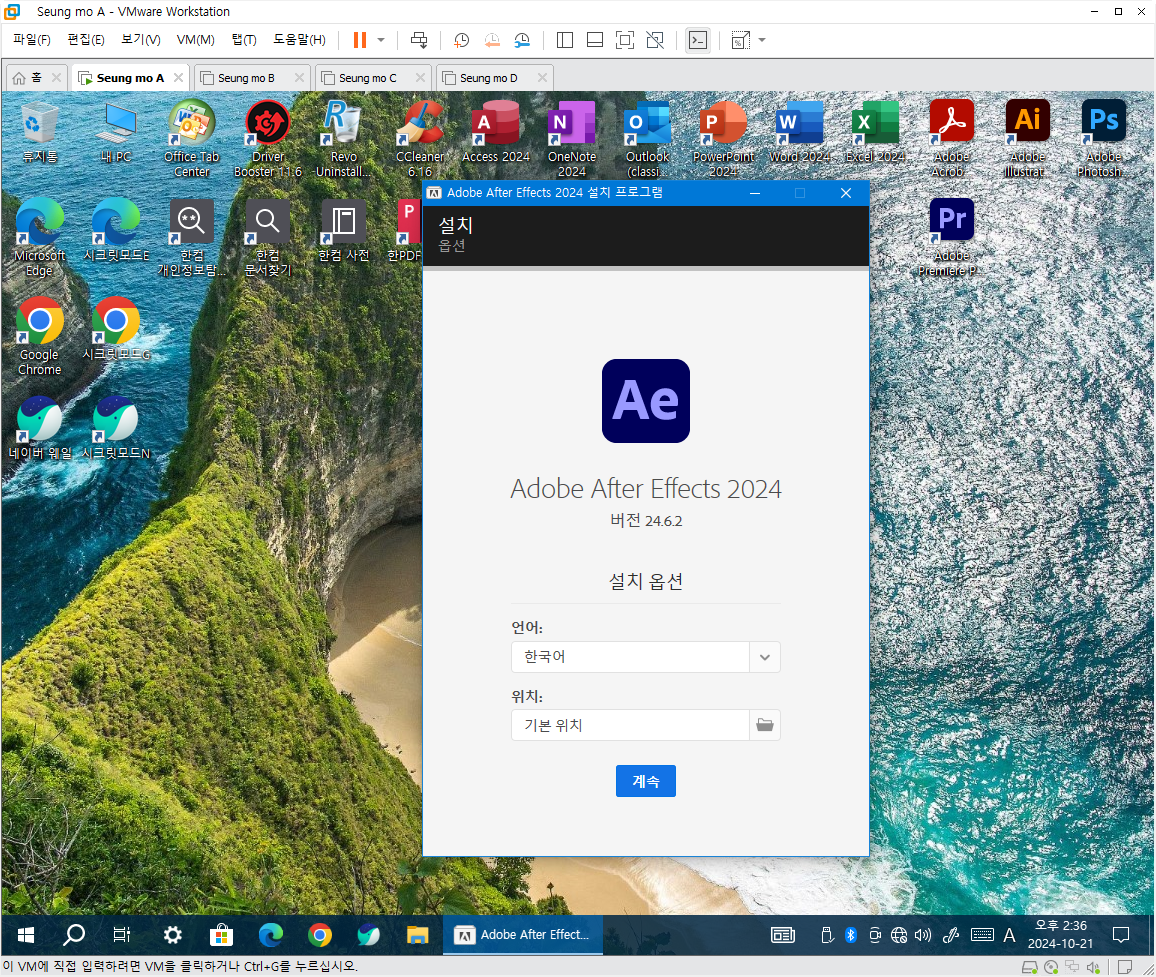The image size is (1156, 977).
Task: Click the Adobe After Effect... taskbar button
Action: click(x=523, y=935)
